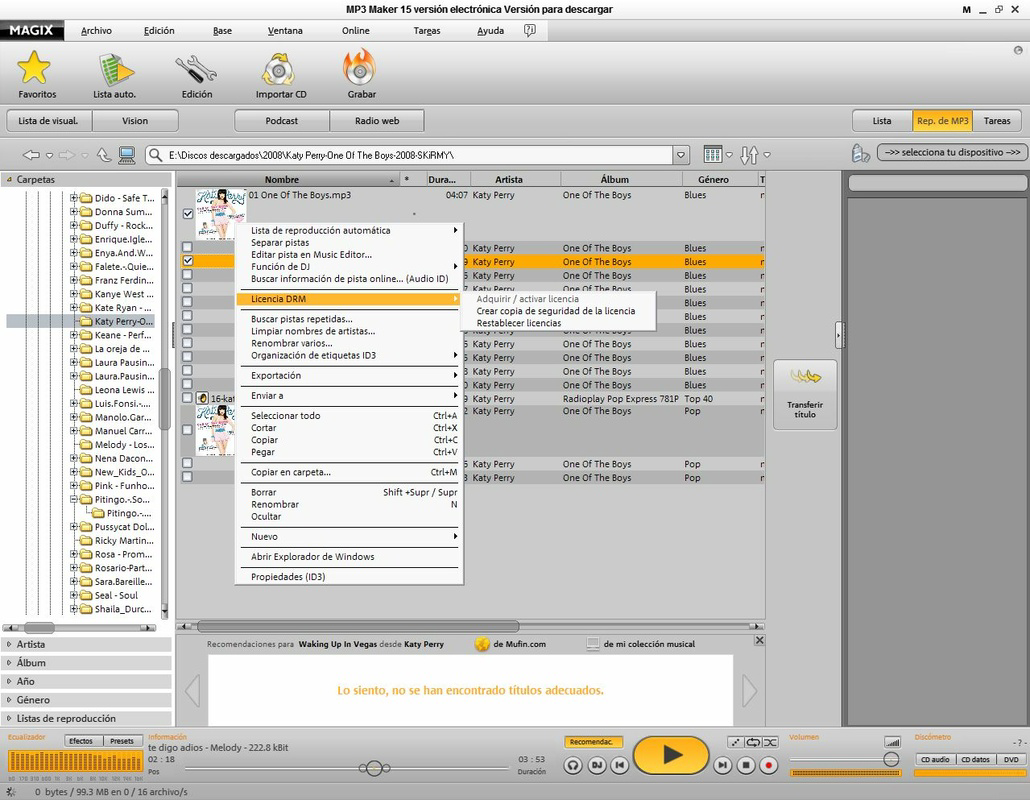
Task: Click the next track button
Action: click(x=722, y=765)
